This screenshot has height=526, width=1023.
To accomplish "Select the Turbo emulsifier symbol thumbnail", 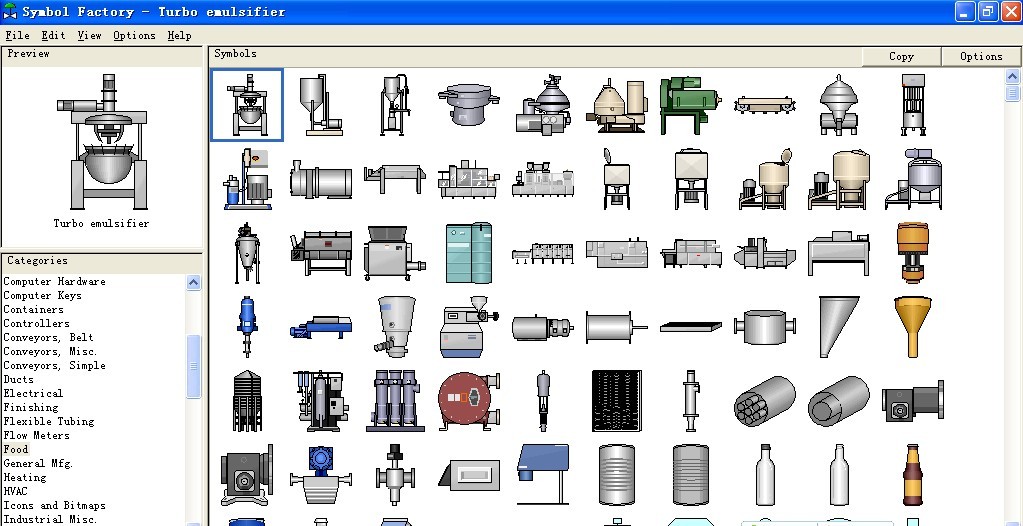I will [247, 104].
